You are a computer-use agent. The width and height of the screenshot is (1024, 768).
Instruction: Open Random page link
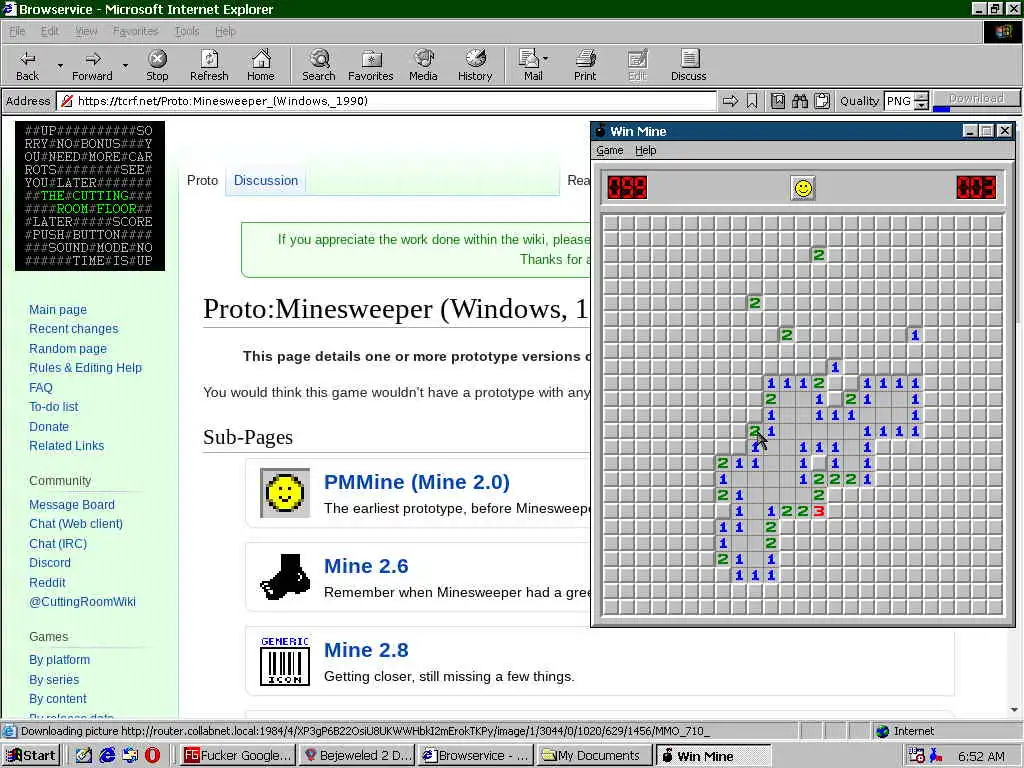(68, 348)
